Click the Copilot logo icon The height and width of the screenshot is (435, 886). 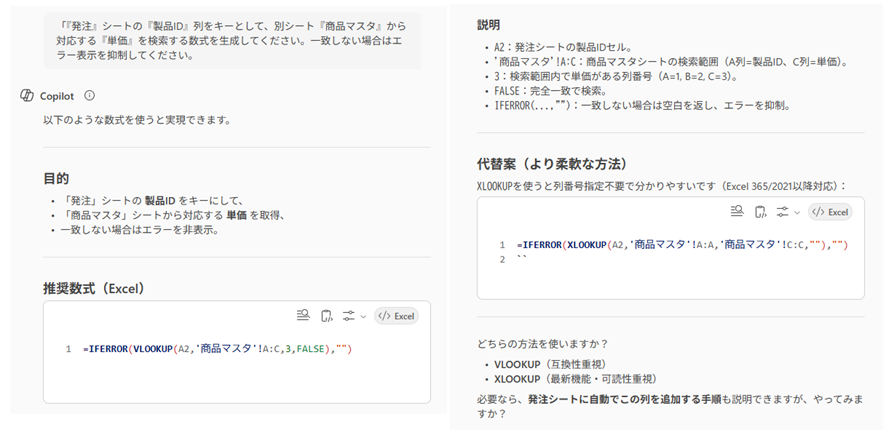click(27, 95)
